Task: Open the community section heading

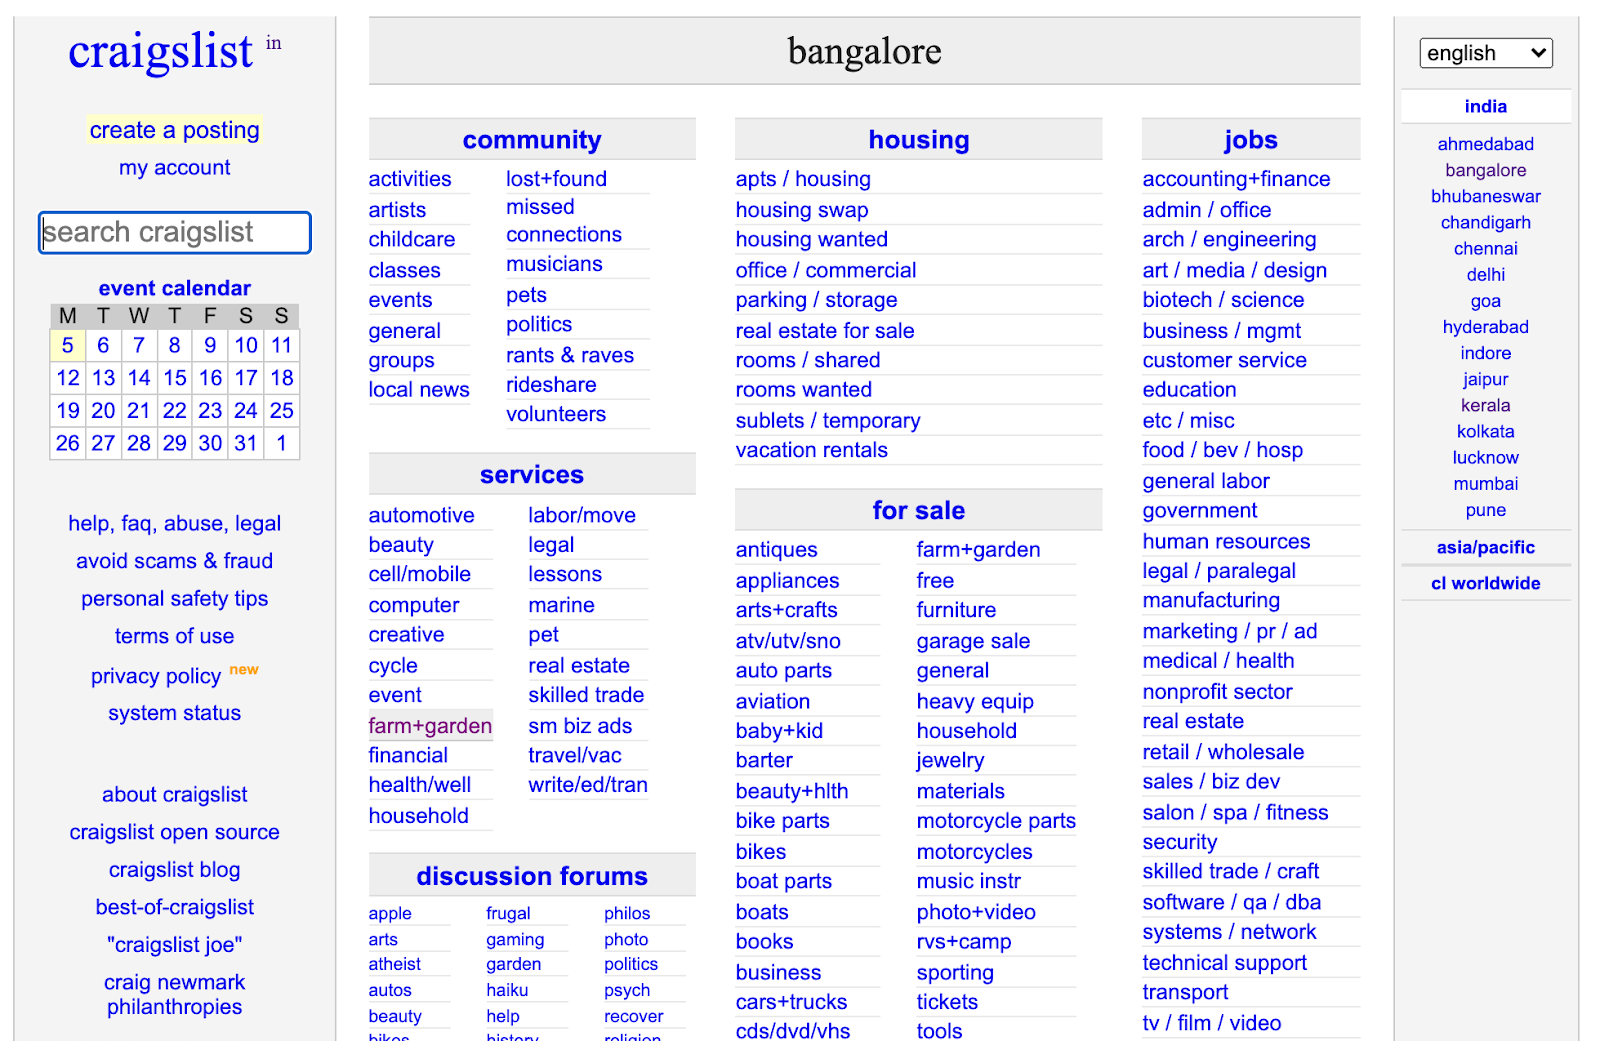Action: 532,140
